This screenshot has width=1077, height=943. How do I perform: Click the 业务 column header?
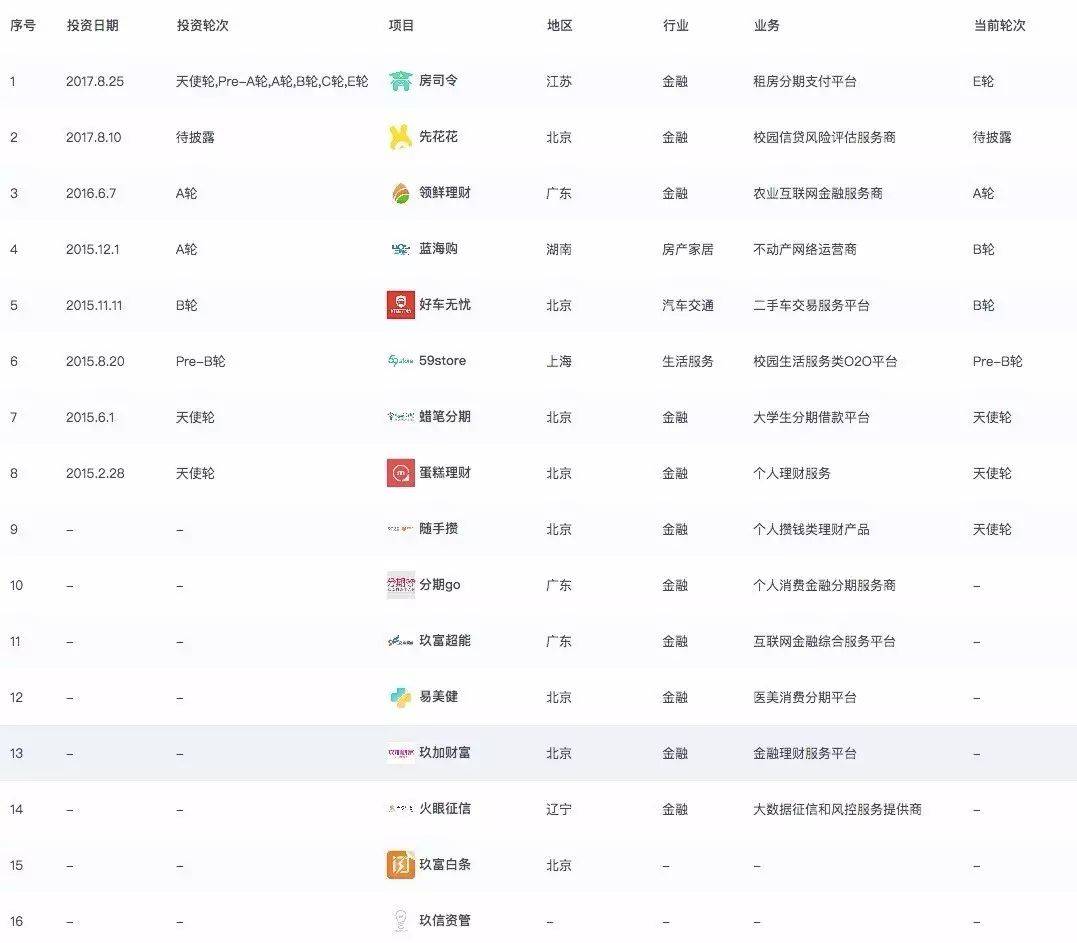pos(767,25)
